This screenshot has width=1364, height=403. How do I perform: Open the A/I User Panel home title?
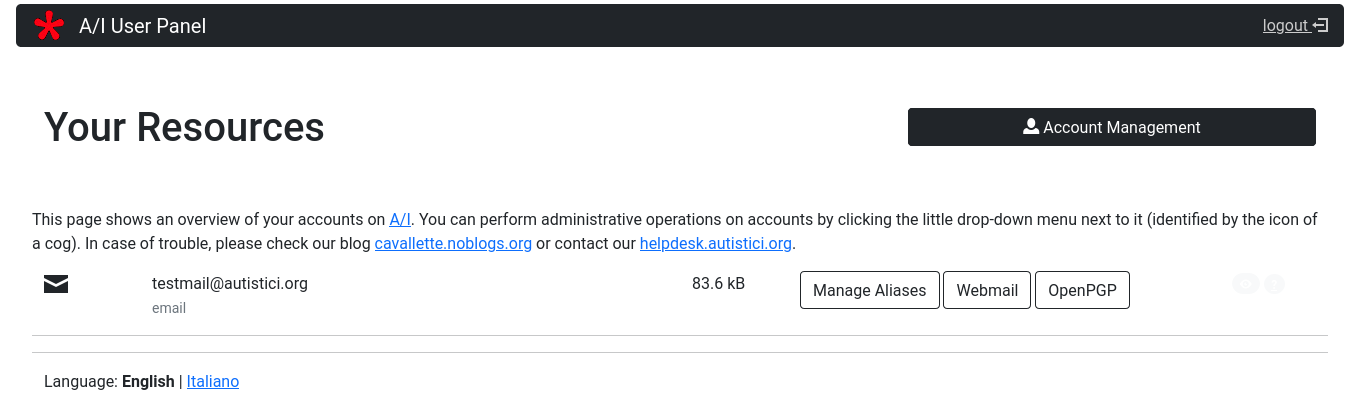[142, 26]
